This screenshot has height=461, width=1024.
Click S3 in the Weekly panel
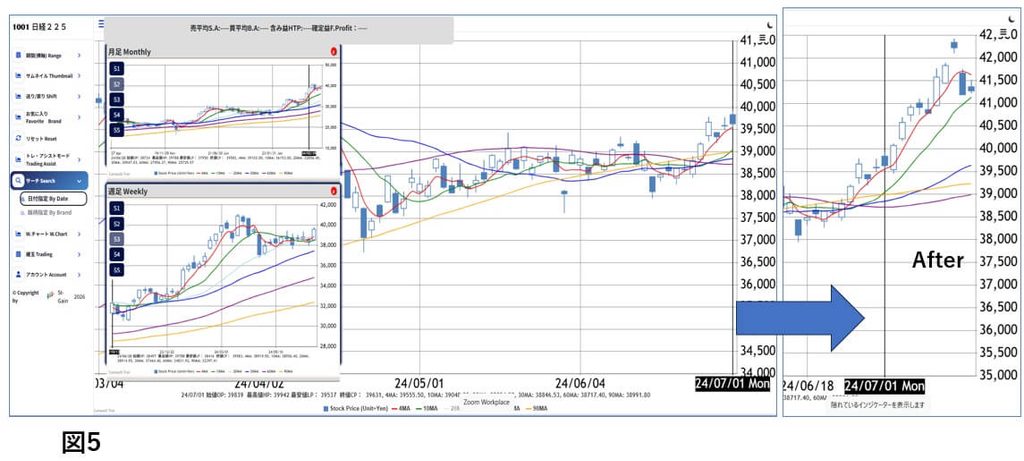[x=116, y=239]
